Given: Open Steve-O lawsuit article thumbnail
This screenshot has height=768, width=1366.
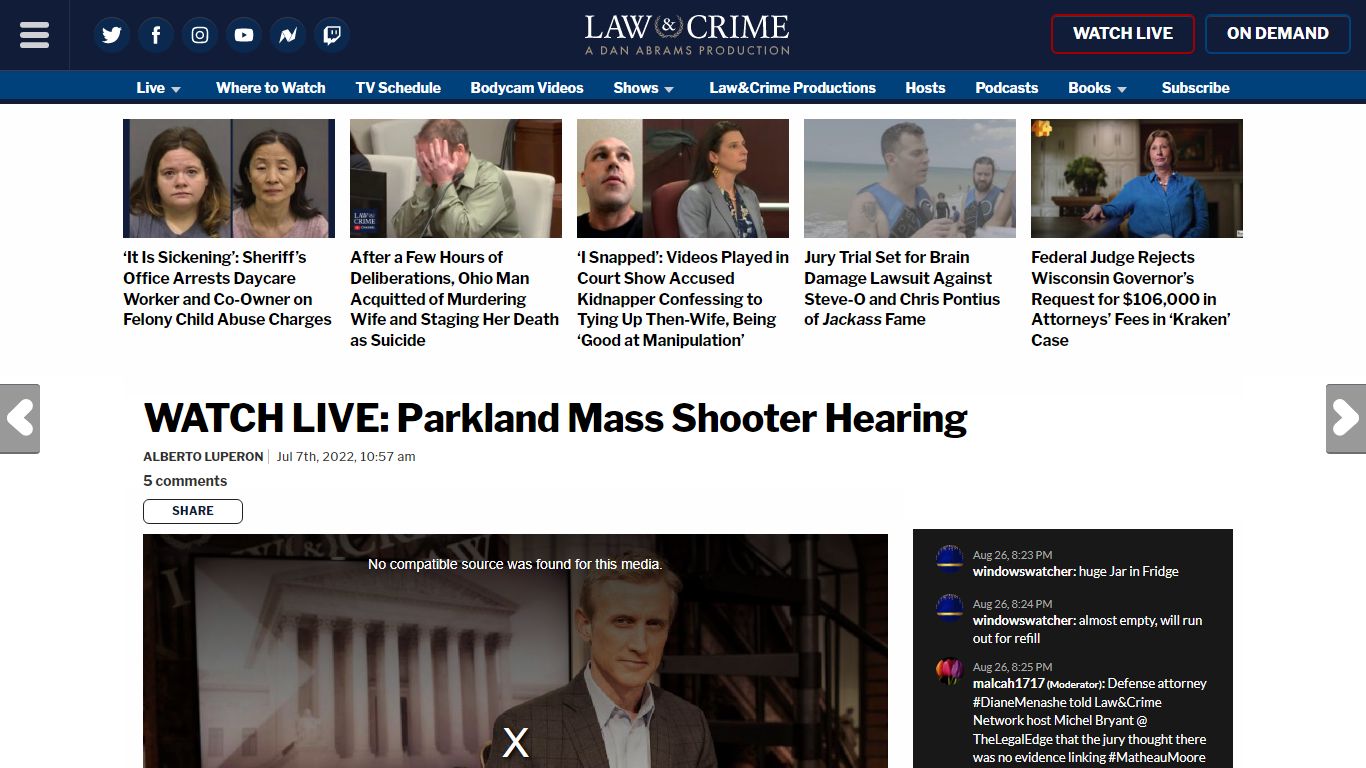Looking at the screenshot, I should (910, 178).
